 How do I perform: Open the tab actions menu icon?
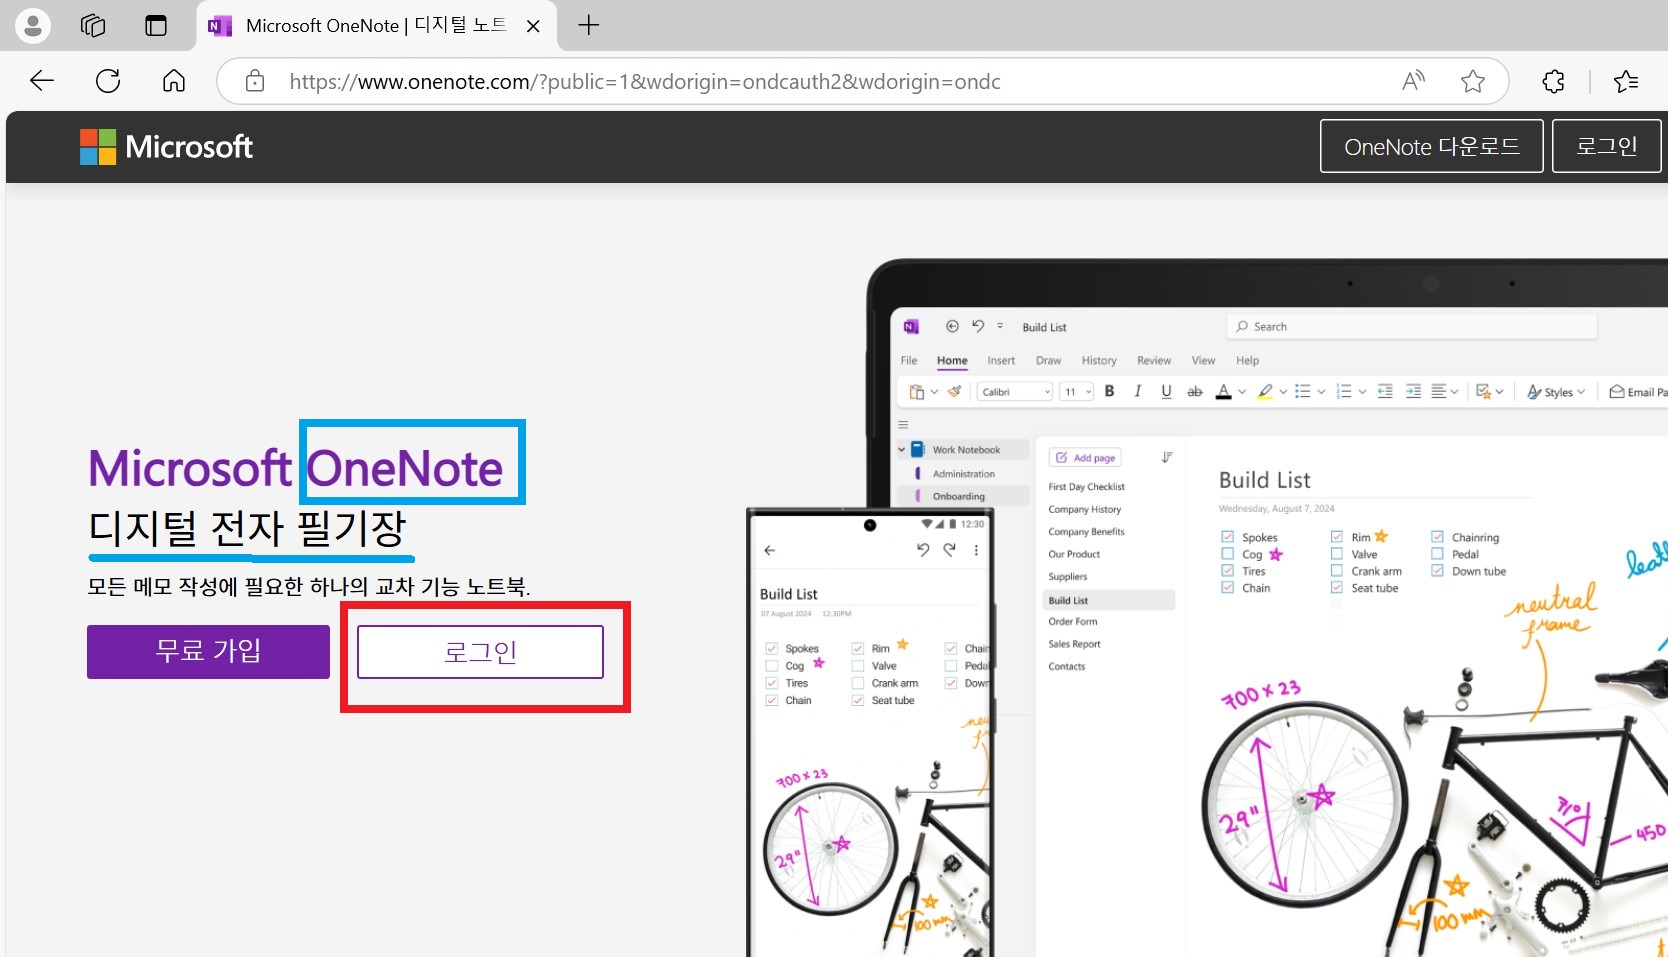tap(156, 25)
